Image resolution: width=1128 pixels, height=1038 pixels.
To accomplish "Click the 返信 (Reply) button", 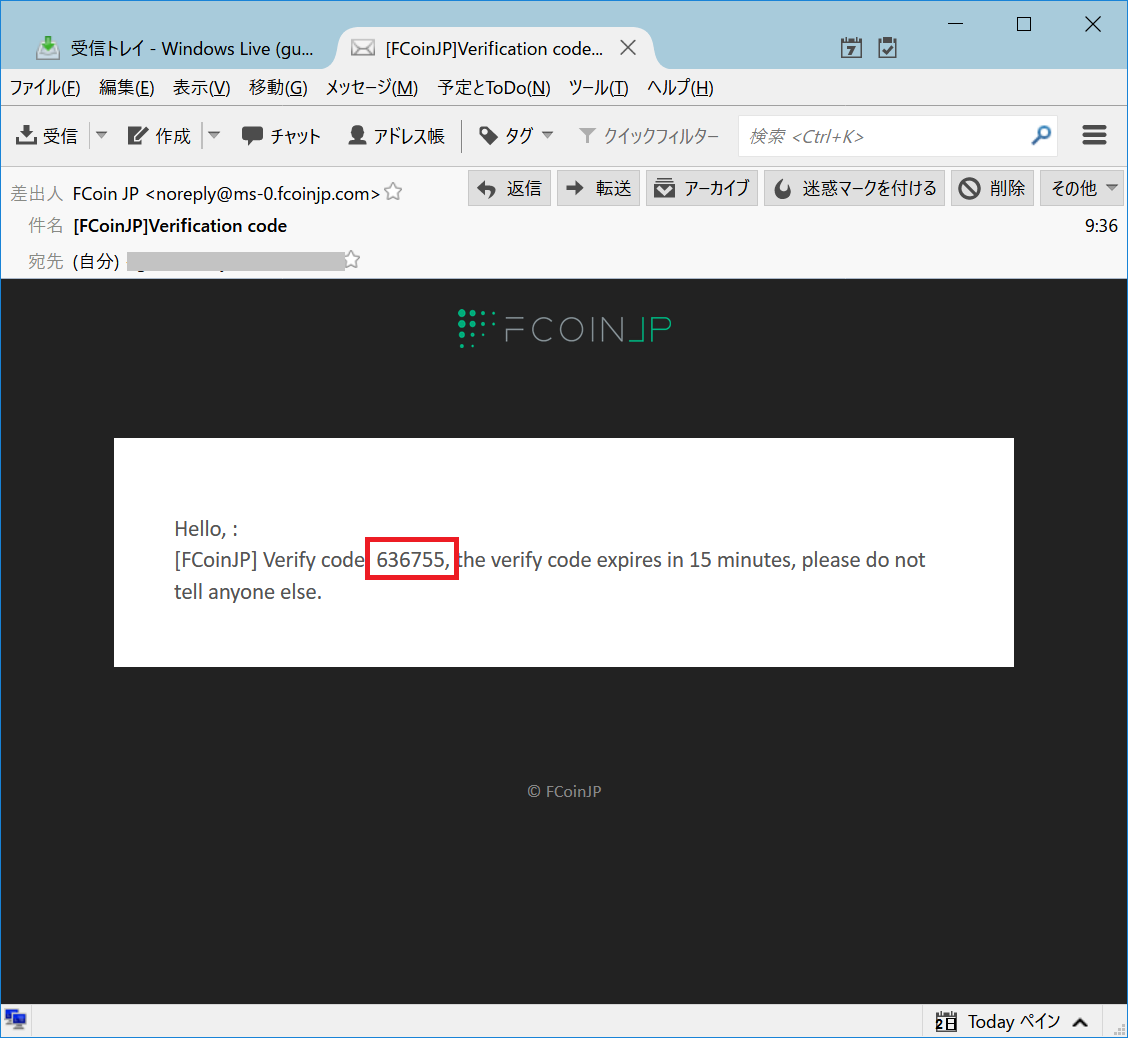I will click(x=509, y=188).
